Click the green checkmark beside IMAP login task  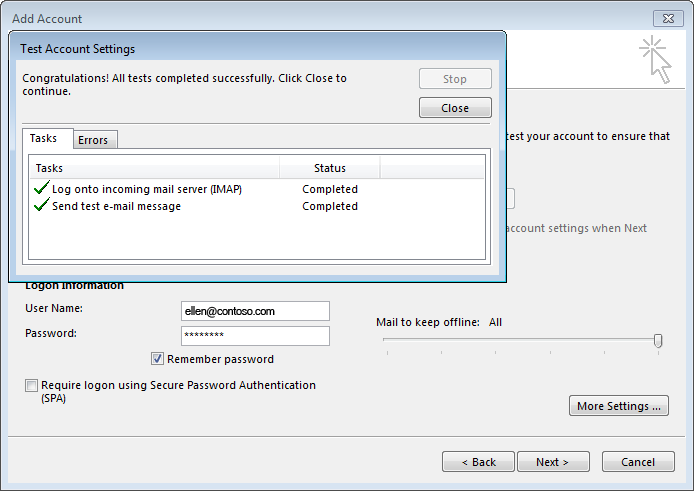click(41, 188)
